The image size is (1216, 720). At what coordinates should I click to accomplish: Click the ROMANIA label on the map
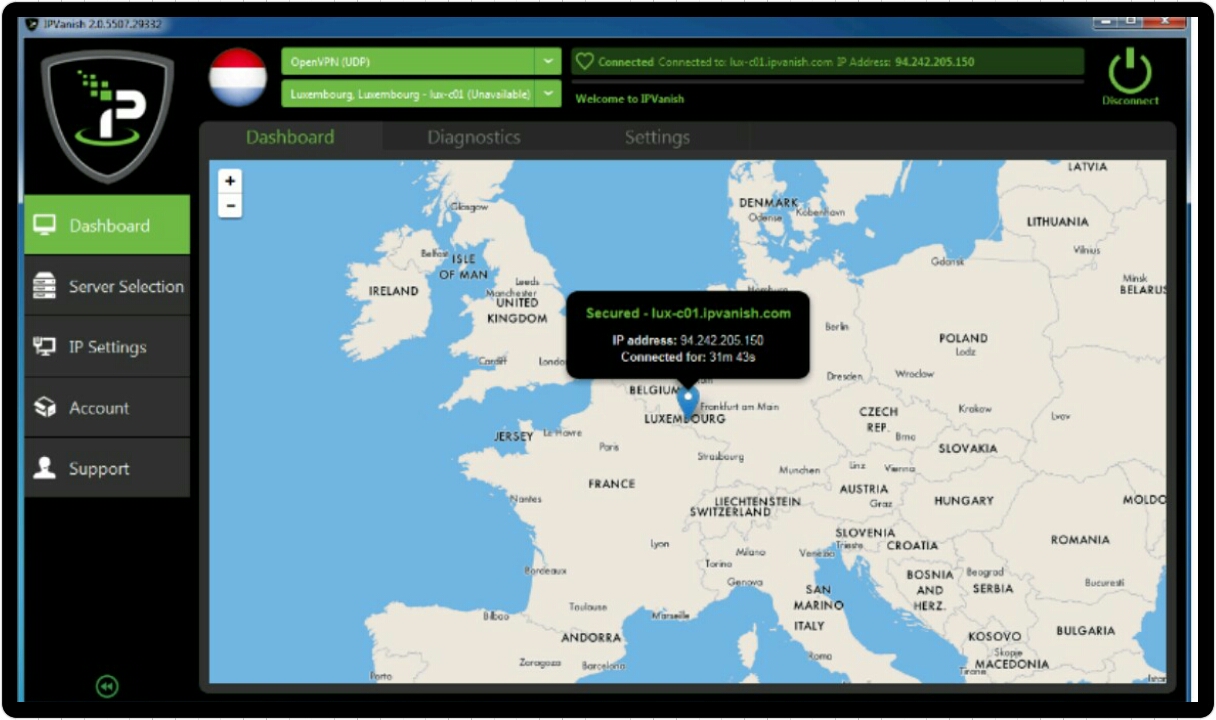pyautogui.click(x=1080, y=539)
